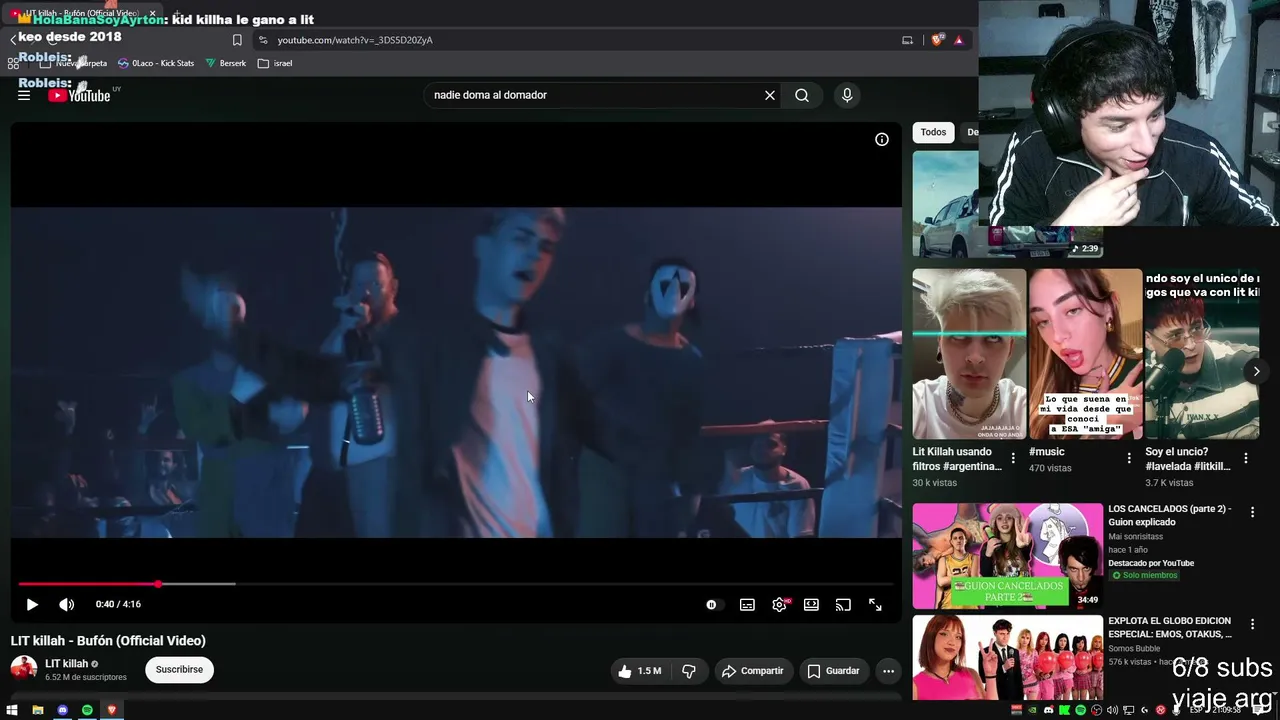Screen dimensions: 1280x720
Task: Start voice search with the microphone
Action: tap(847, 95)
